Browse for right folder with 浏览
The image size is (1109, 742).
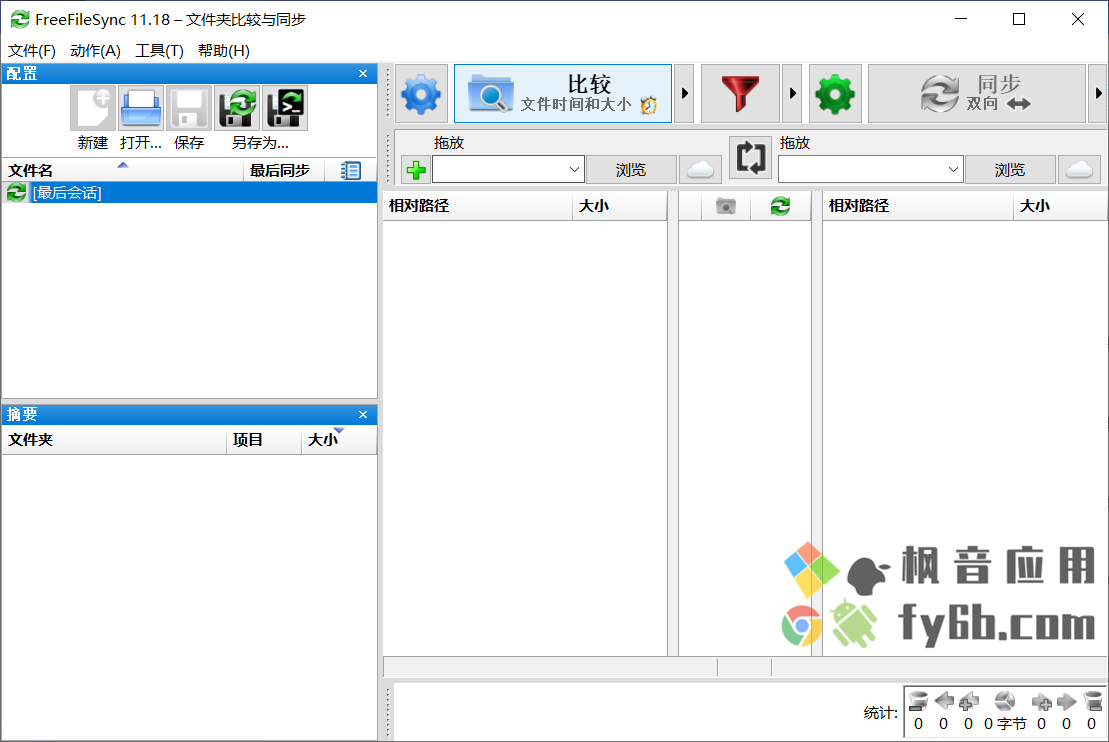(1010, 170)
